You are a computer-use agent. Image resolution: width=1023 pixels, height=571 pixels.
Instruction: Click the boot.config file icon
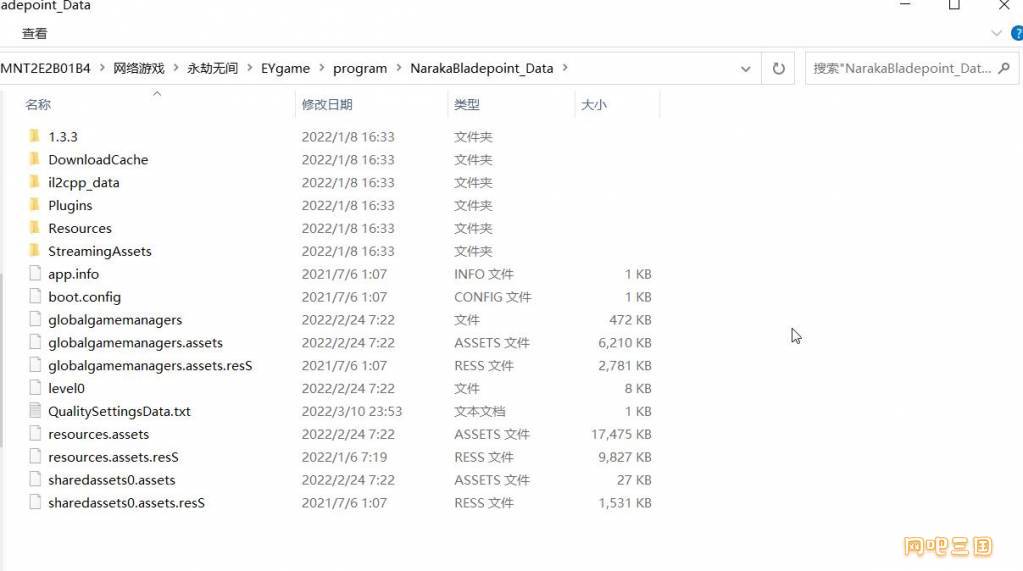tap(35, 296)
